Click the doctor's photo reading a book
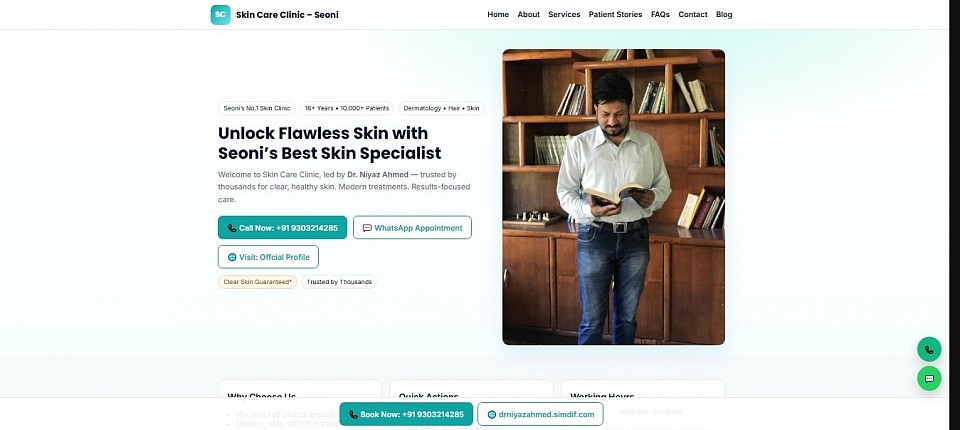Screen dimensions: 960x430 [x=613, y=197]
